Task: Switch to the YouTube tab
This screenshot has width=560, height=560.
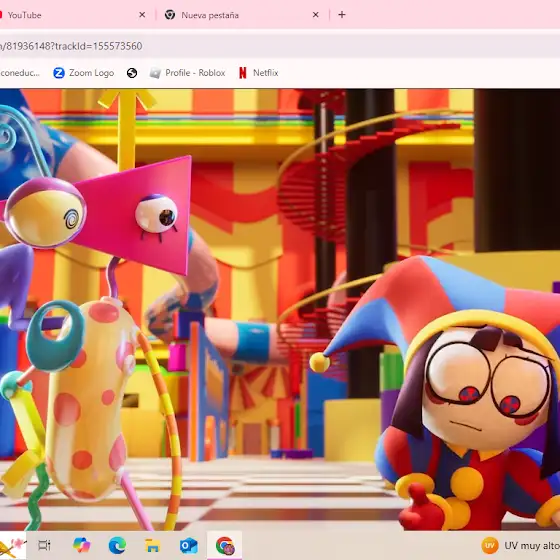Action: click(71, 15)
